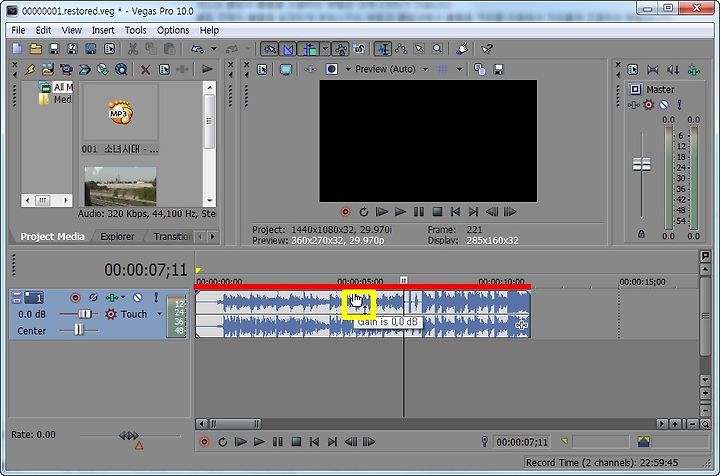Viewport: 720px width, 476px height.
Task: Toggle Automatic Crossfades button
Action: click(288, 49)
